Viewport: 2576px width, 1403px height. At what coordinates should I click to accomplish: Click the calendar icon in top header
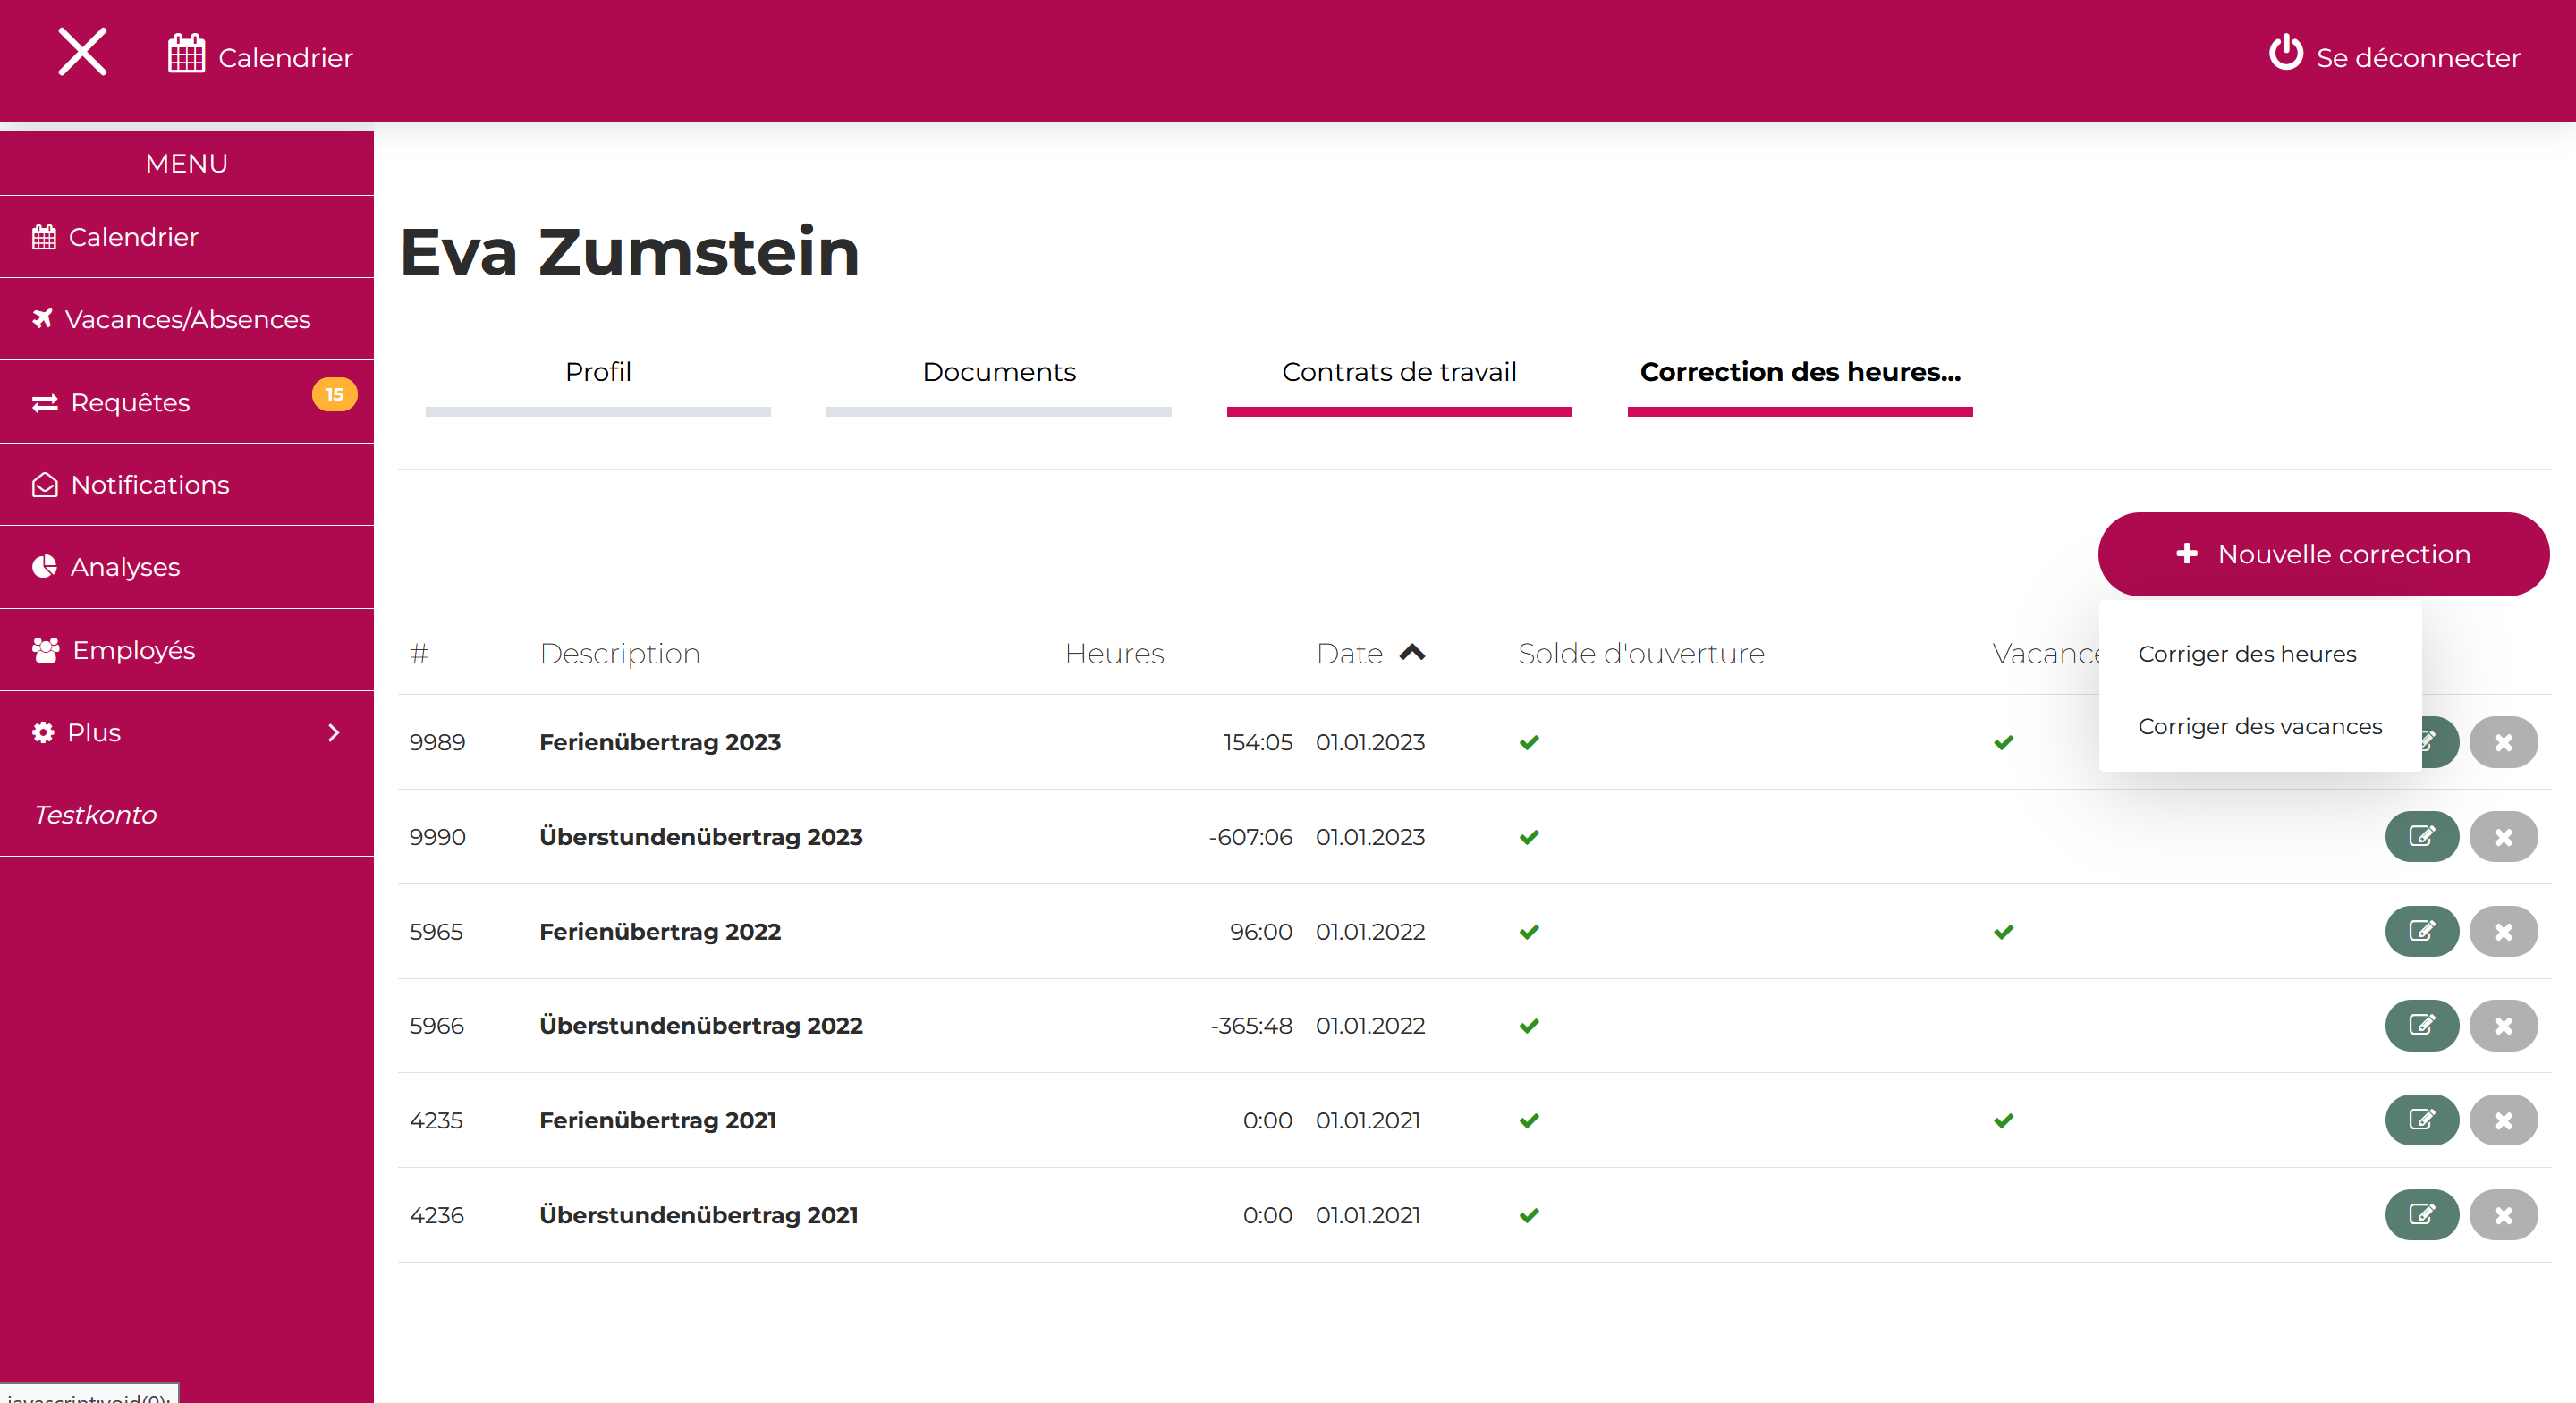coord(186,55)
